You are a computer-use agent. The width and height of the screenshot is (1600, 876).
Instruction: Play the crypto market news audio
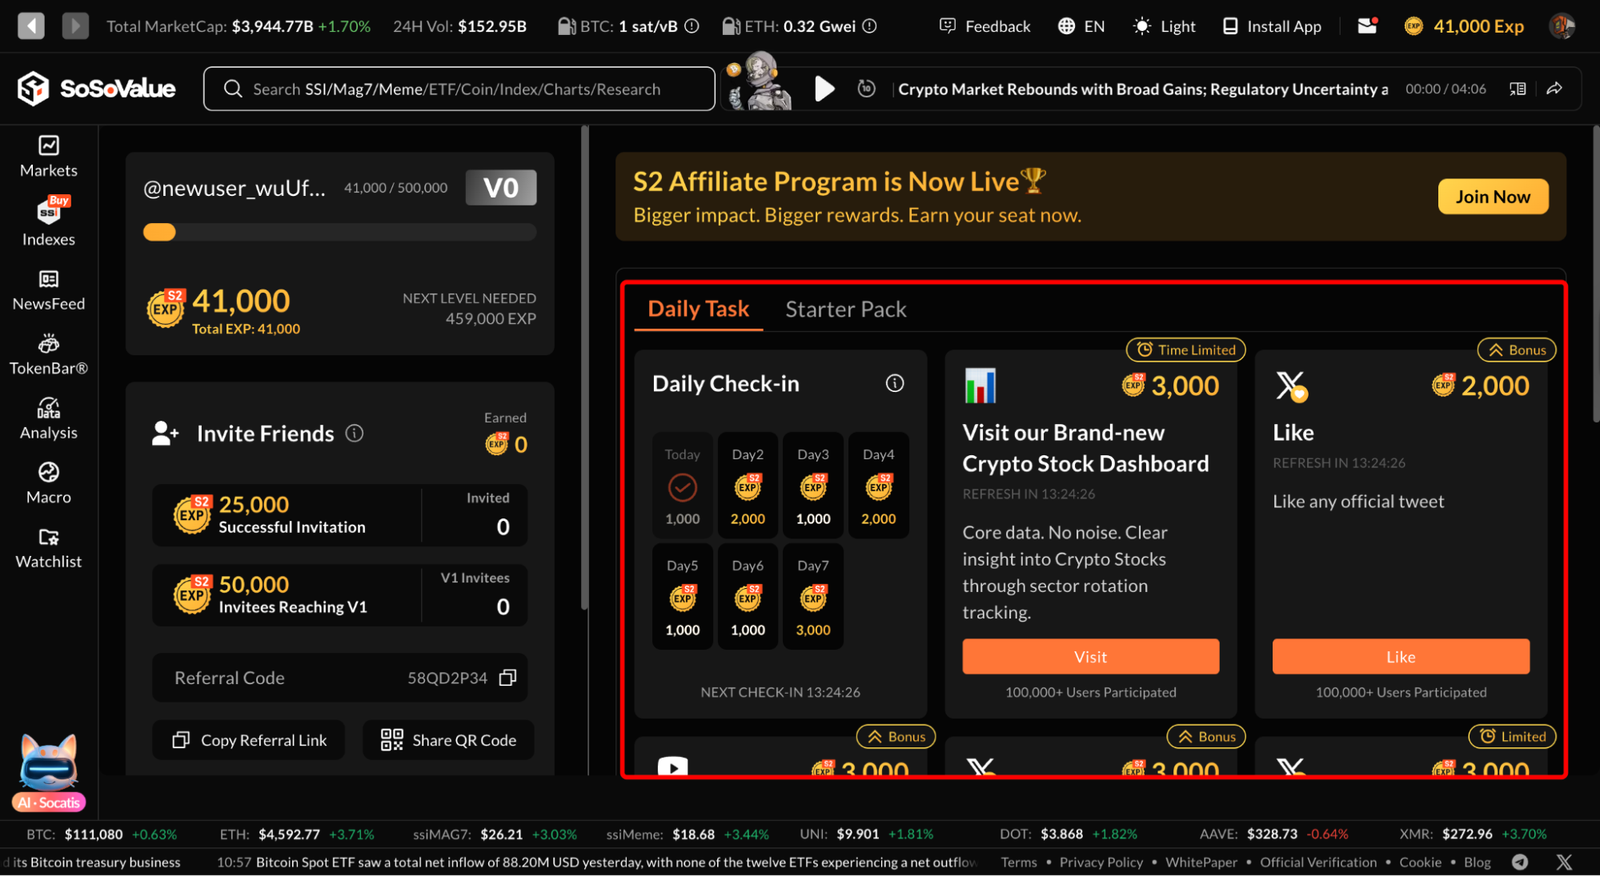coord(824,89)
